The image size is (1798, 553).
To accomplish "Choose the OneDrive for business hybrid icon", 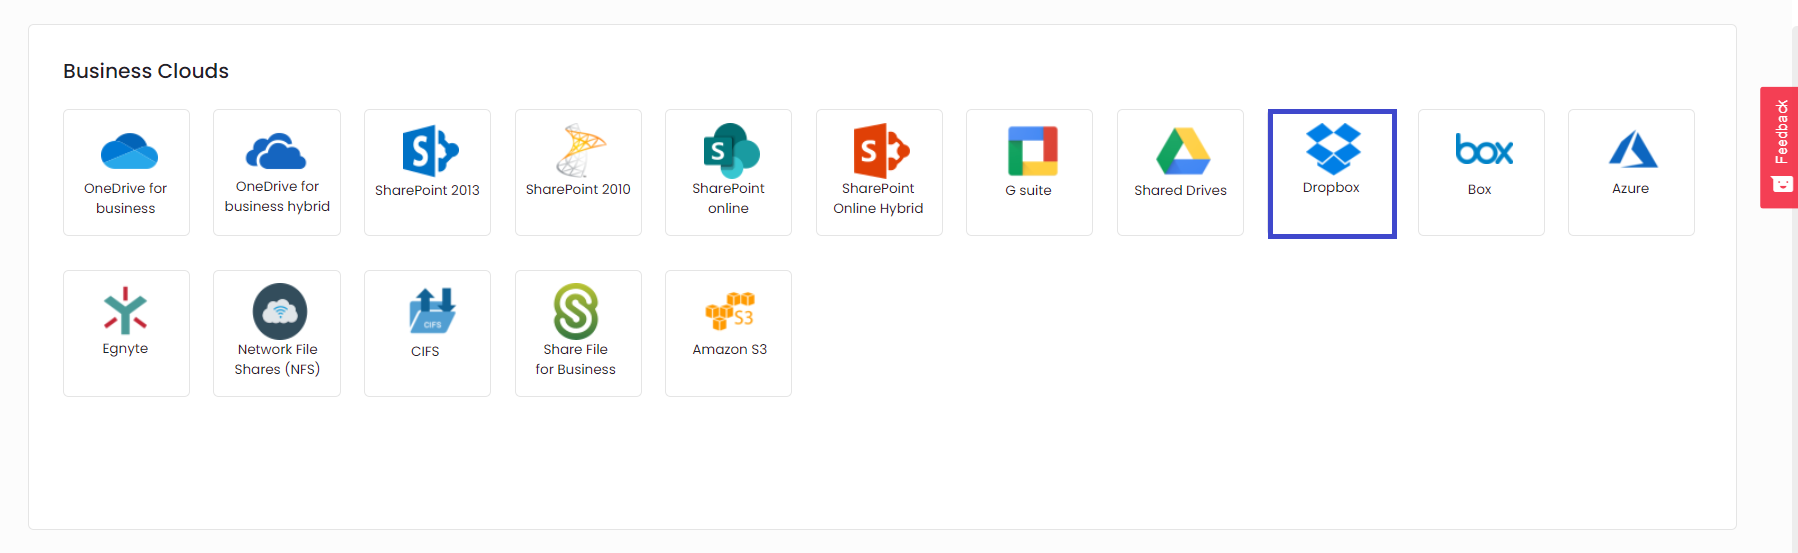I will coord(276,151).
